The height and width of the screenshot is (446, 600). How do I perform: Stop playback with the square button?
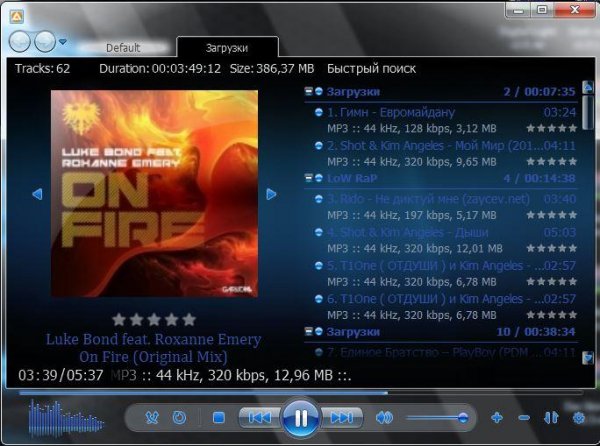click(218, 417)
